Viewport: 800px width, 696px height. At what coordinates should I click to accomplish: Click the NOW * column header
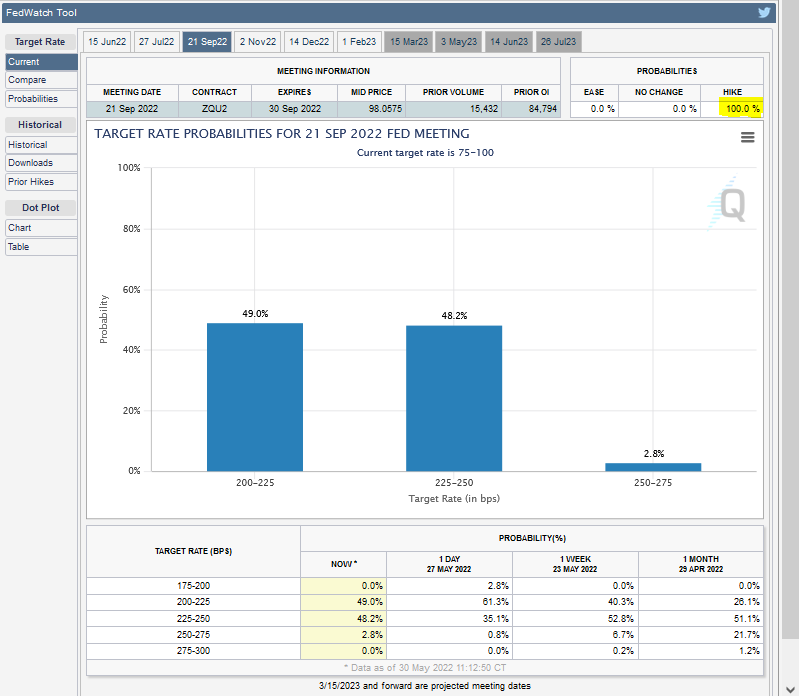[x=343, y=564]
